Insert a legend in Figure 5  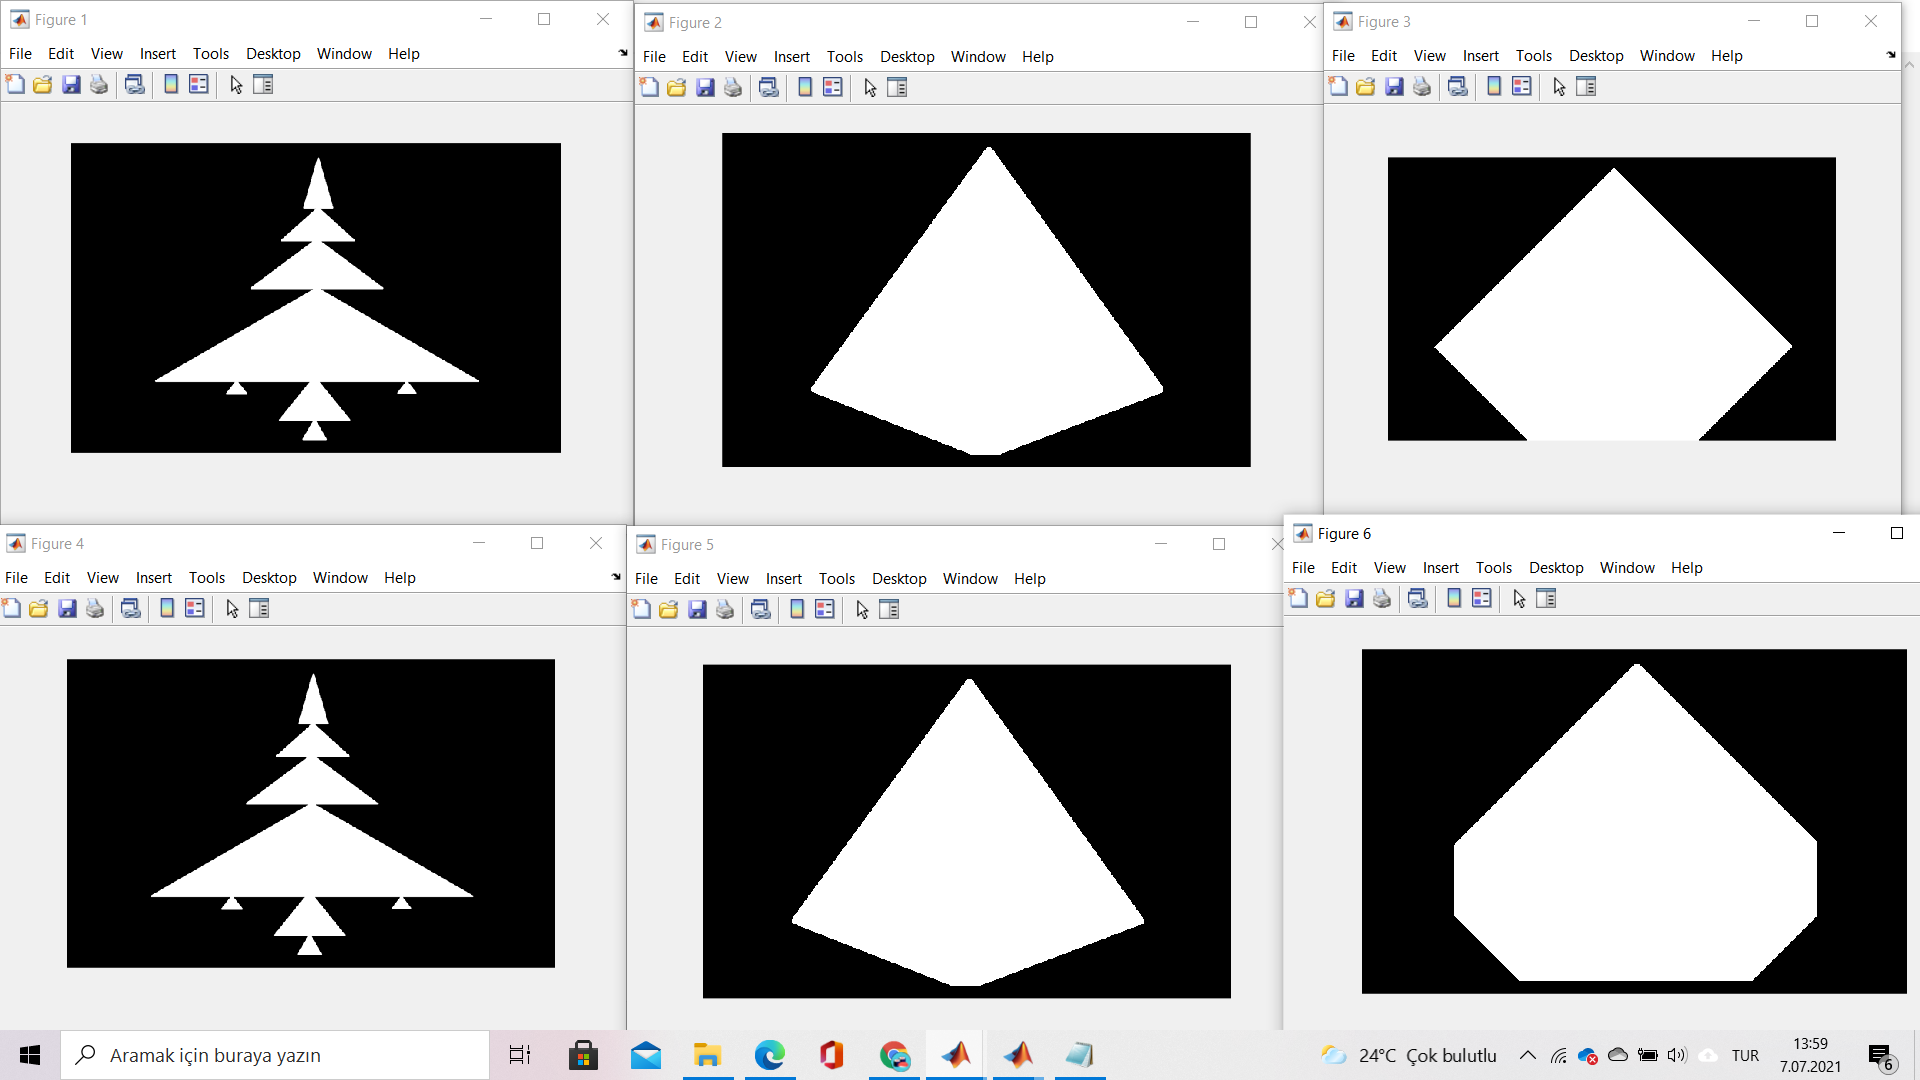point(824,609)
